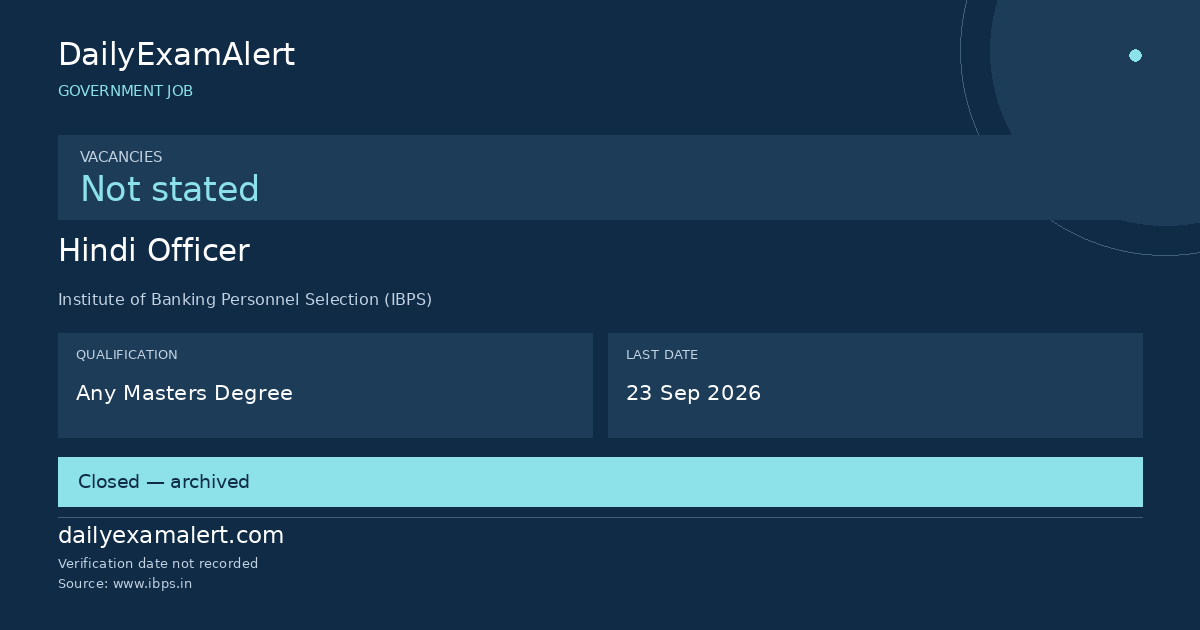Click the qualification card panel
Image resolution: width=1200 pixels, height=630 pixels.
click(x=325, y=385)
